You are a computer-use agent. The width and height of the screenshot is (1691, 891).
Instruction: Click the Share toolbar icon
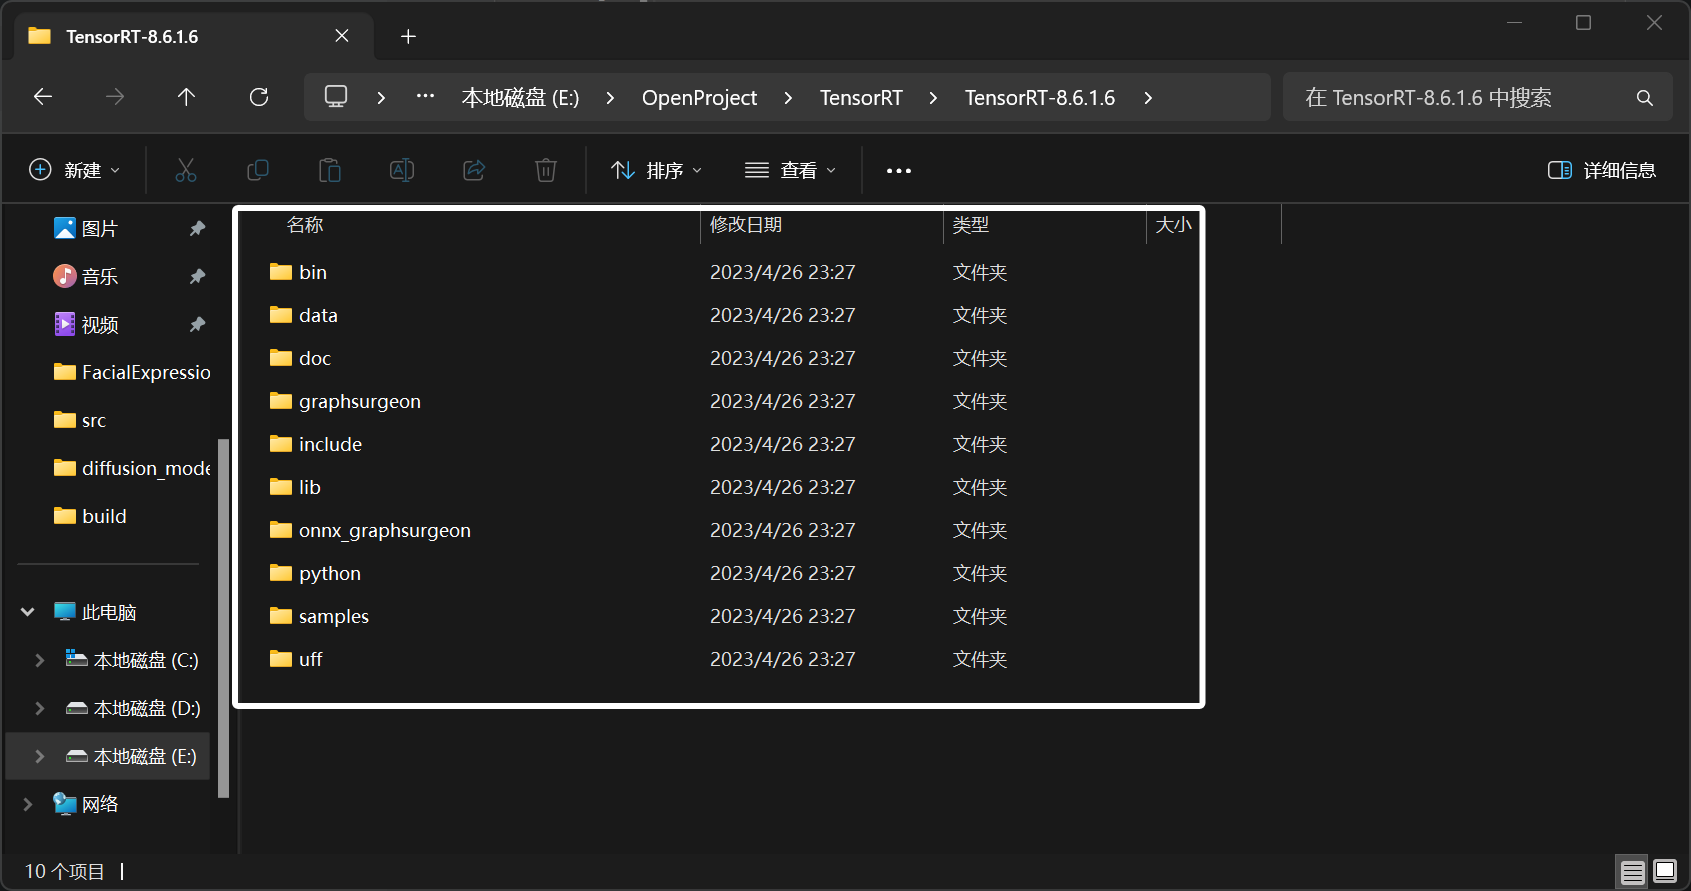[x=474, y=170]
